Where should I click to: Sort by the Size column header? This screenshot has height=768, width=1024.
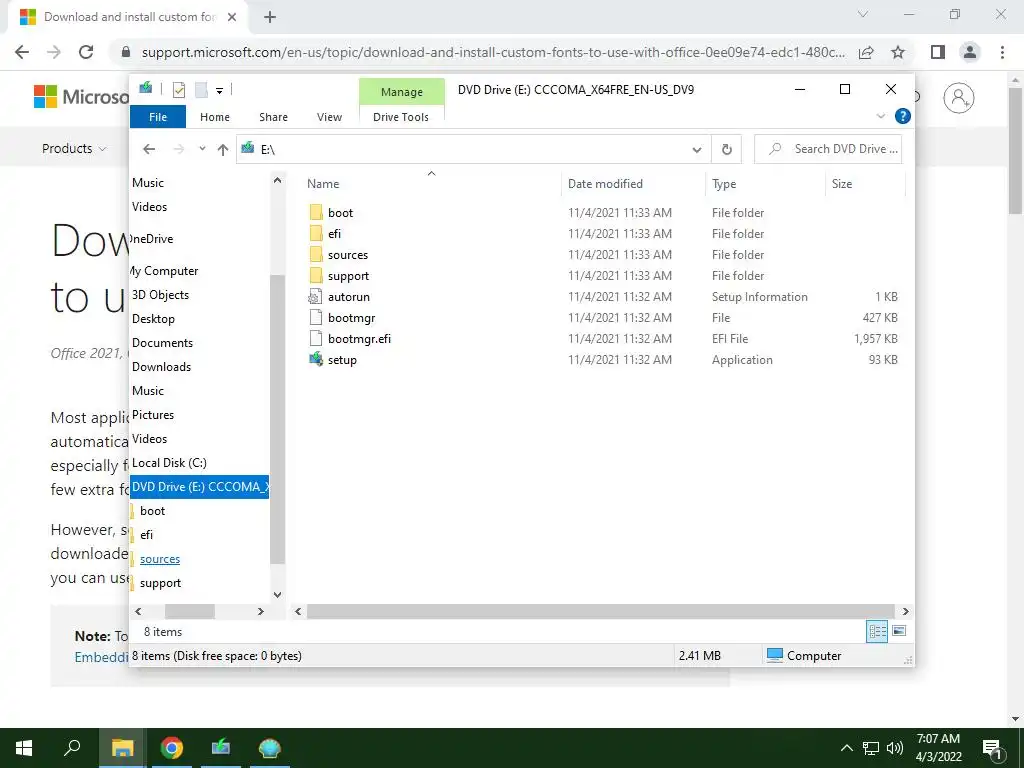click(865, 184)
